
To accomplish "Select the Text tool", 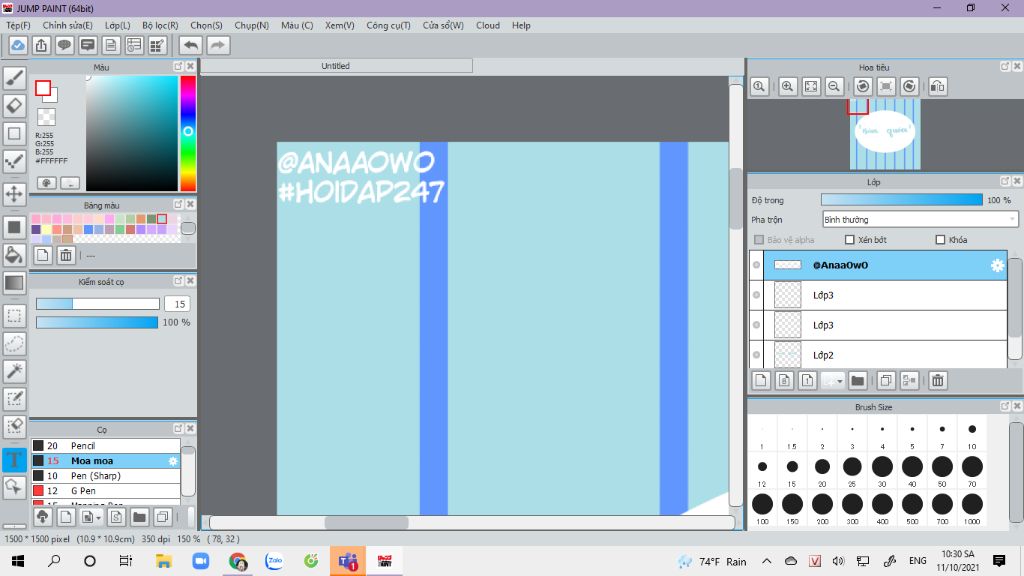I will pyautogui.click(x=14, y=459).
